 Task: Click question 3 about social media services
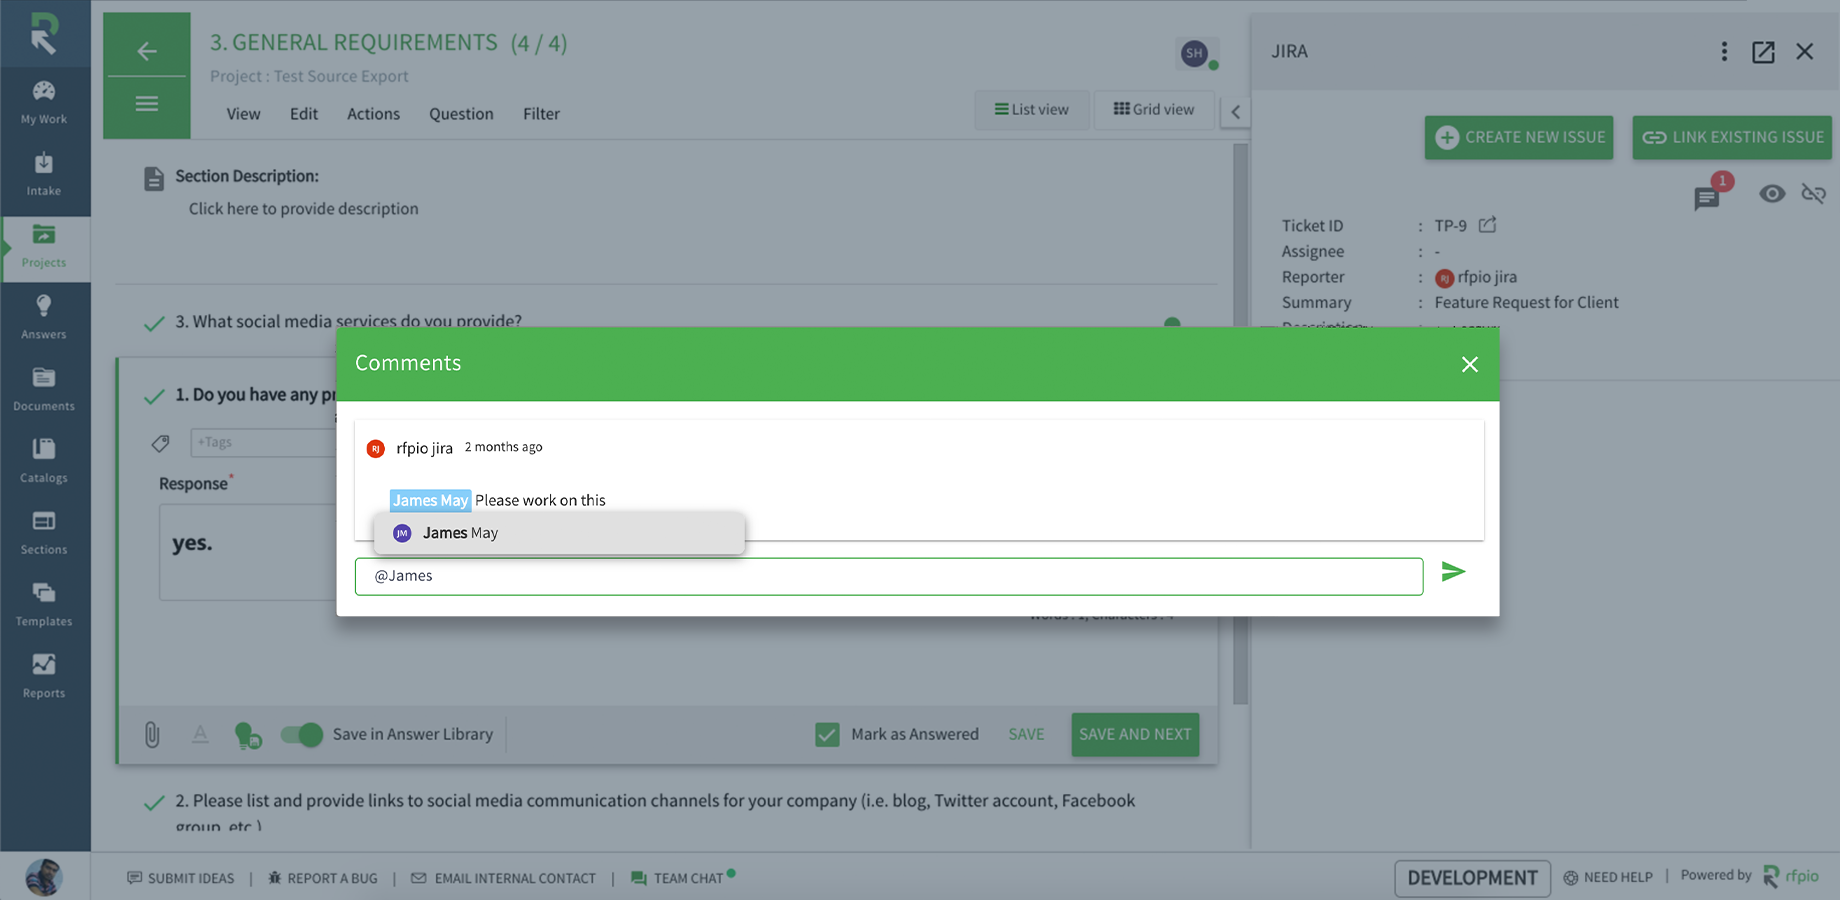point(348,321)
